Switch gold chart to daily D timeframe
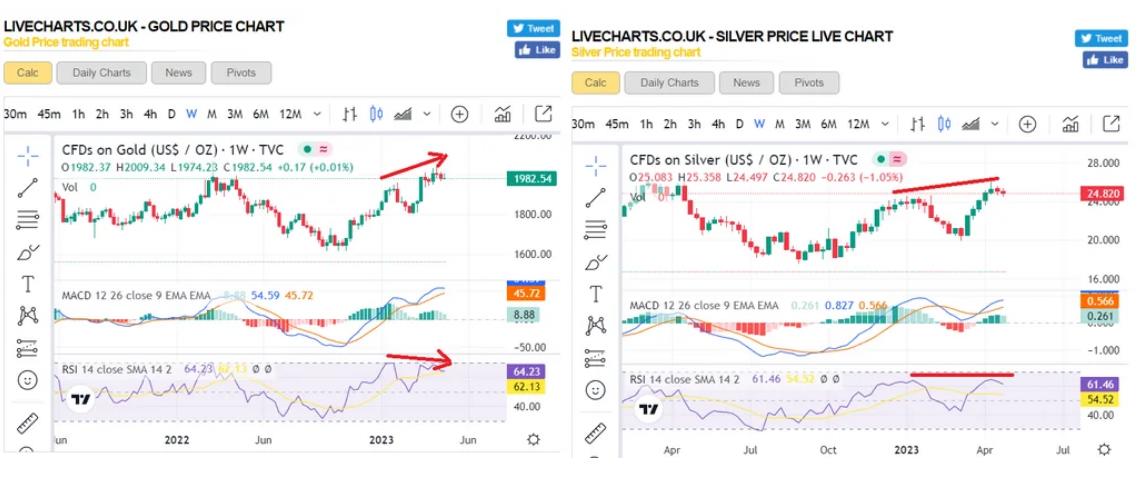The width and height of the screenshot is (1142, 483). (172, 114)
